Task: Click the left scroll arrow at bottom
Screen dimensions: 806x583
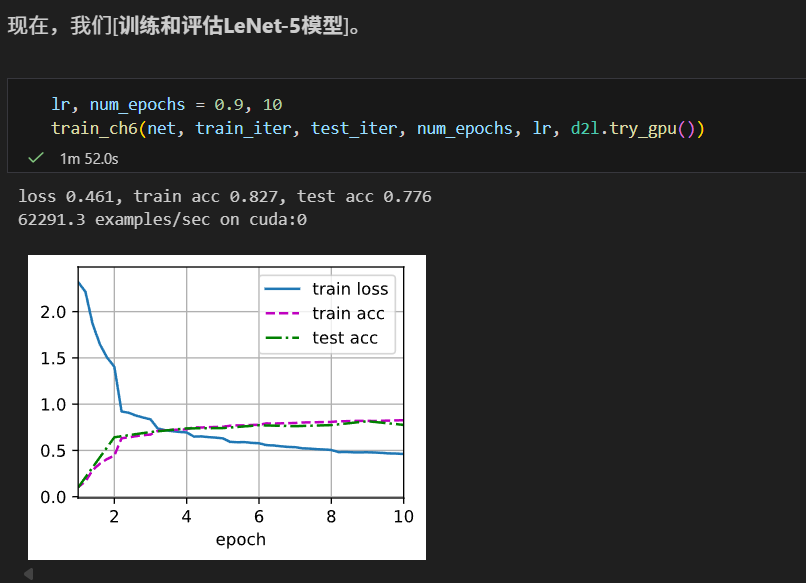Action: click(28, 574)
